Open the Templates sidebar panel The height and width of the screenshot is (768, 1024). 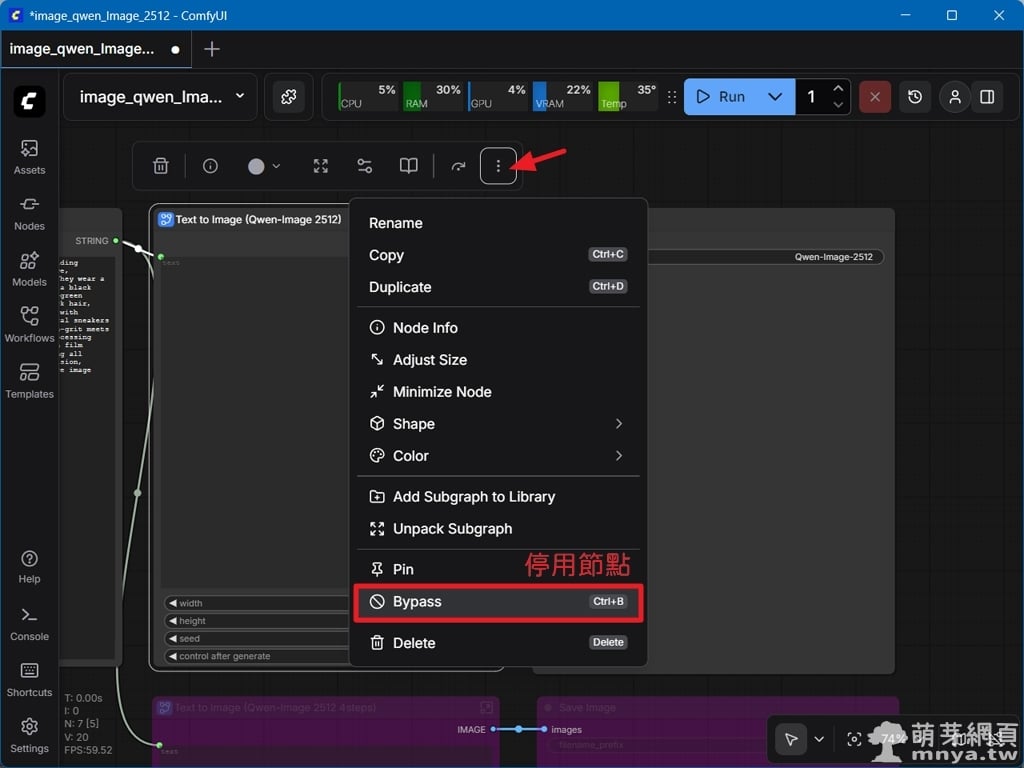click(29, 381)
